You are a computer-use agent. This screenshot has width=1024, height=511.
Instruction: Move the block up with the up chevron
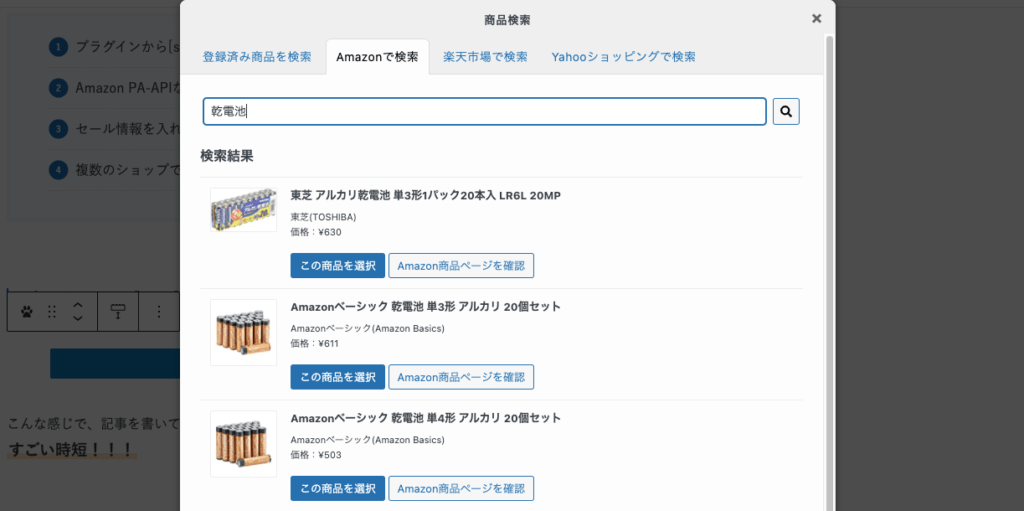pyautogui.click(x=77, y=305)
